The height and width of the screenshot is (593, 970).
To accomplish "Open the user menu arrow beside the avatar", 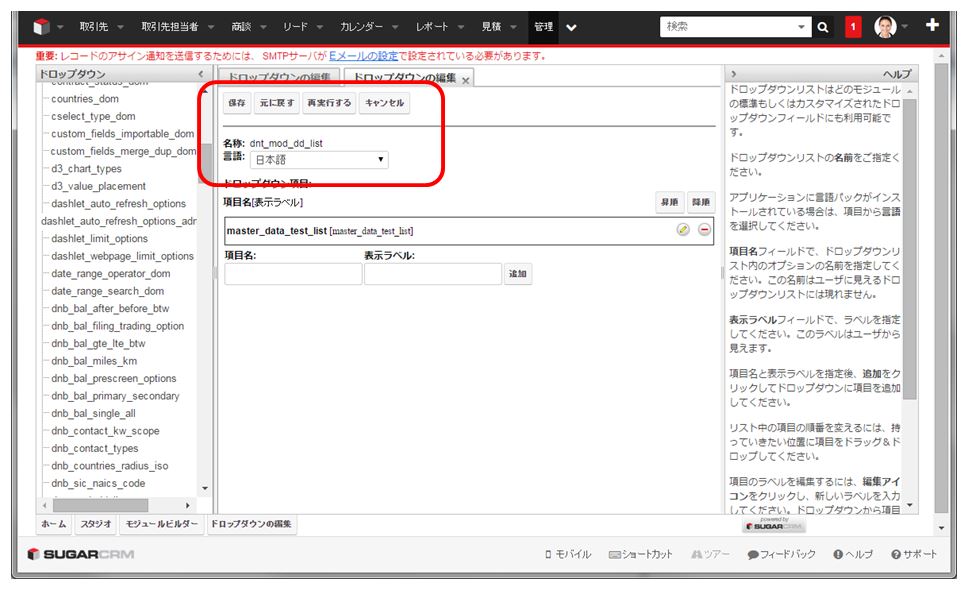I will [905, 27].
